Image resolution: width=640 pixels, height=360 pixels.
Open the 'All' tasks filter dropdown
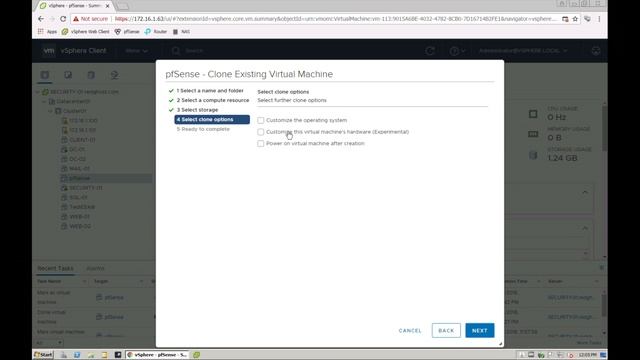[x=49, y=343]
